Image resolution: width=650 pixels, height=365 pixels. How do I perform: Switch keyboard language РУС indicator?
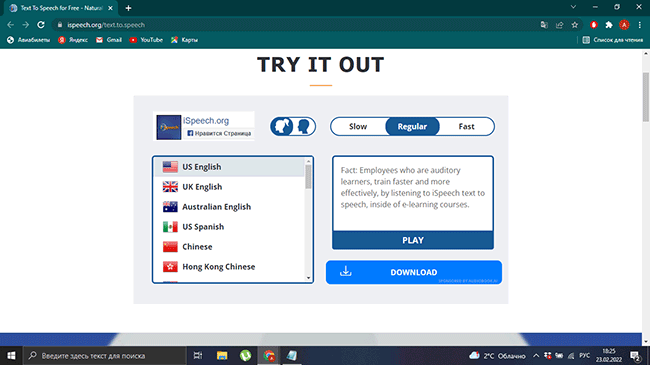(585, 355)
